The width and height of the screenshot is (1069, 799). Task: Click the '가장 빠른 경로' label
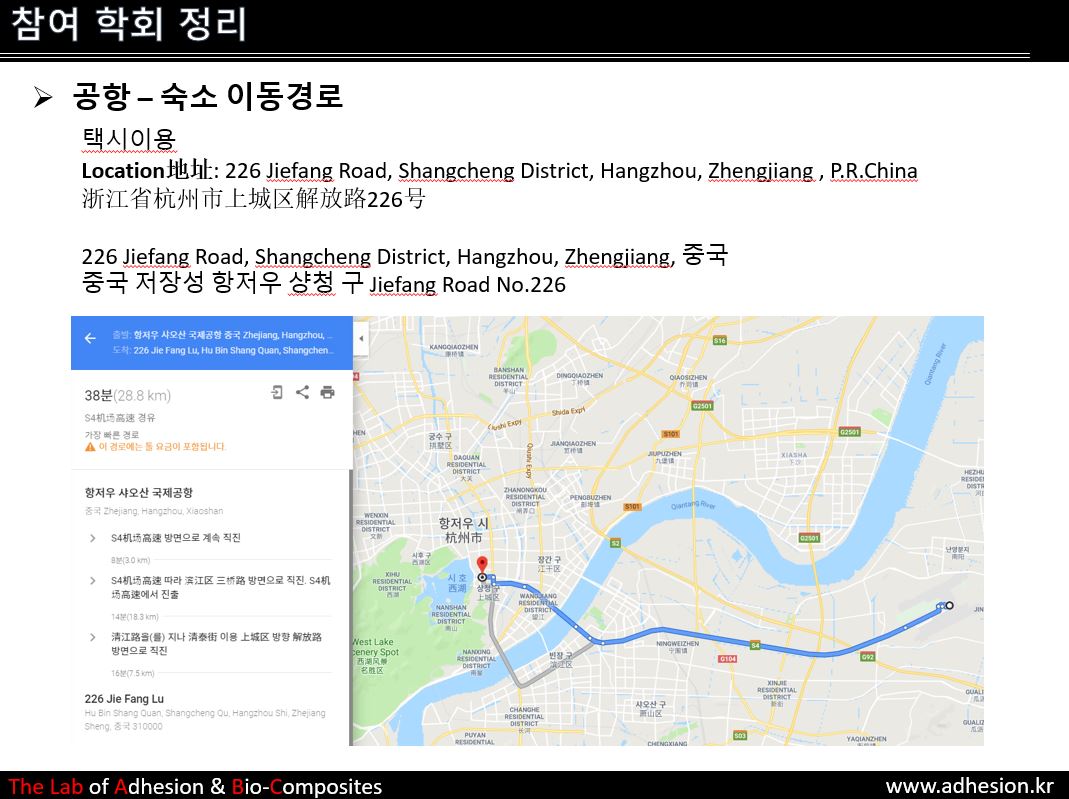(112, 435)
